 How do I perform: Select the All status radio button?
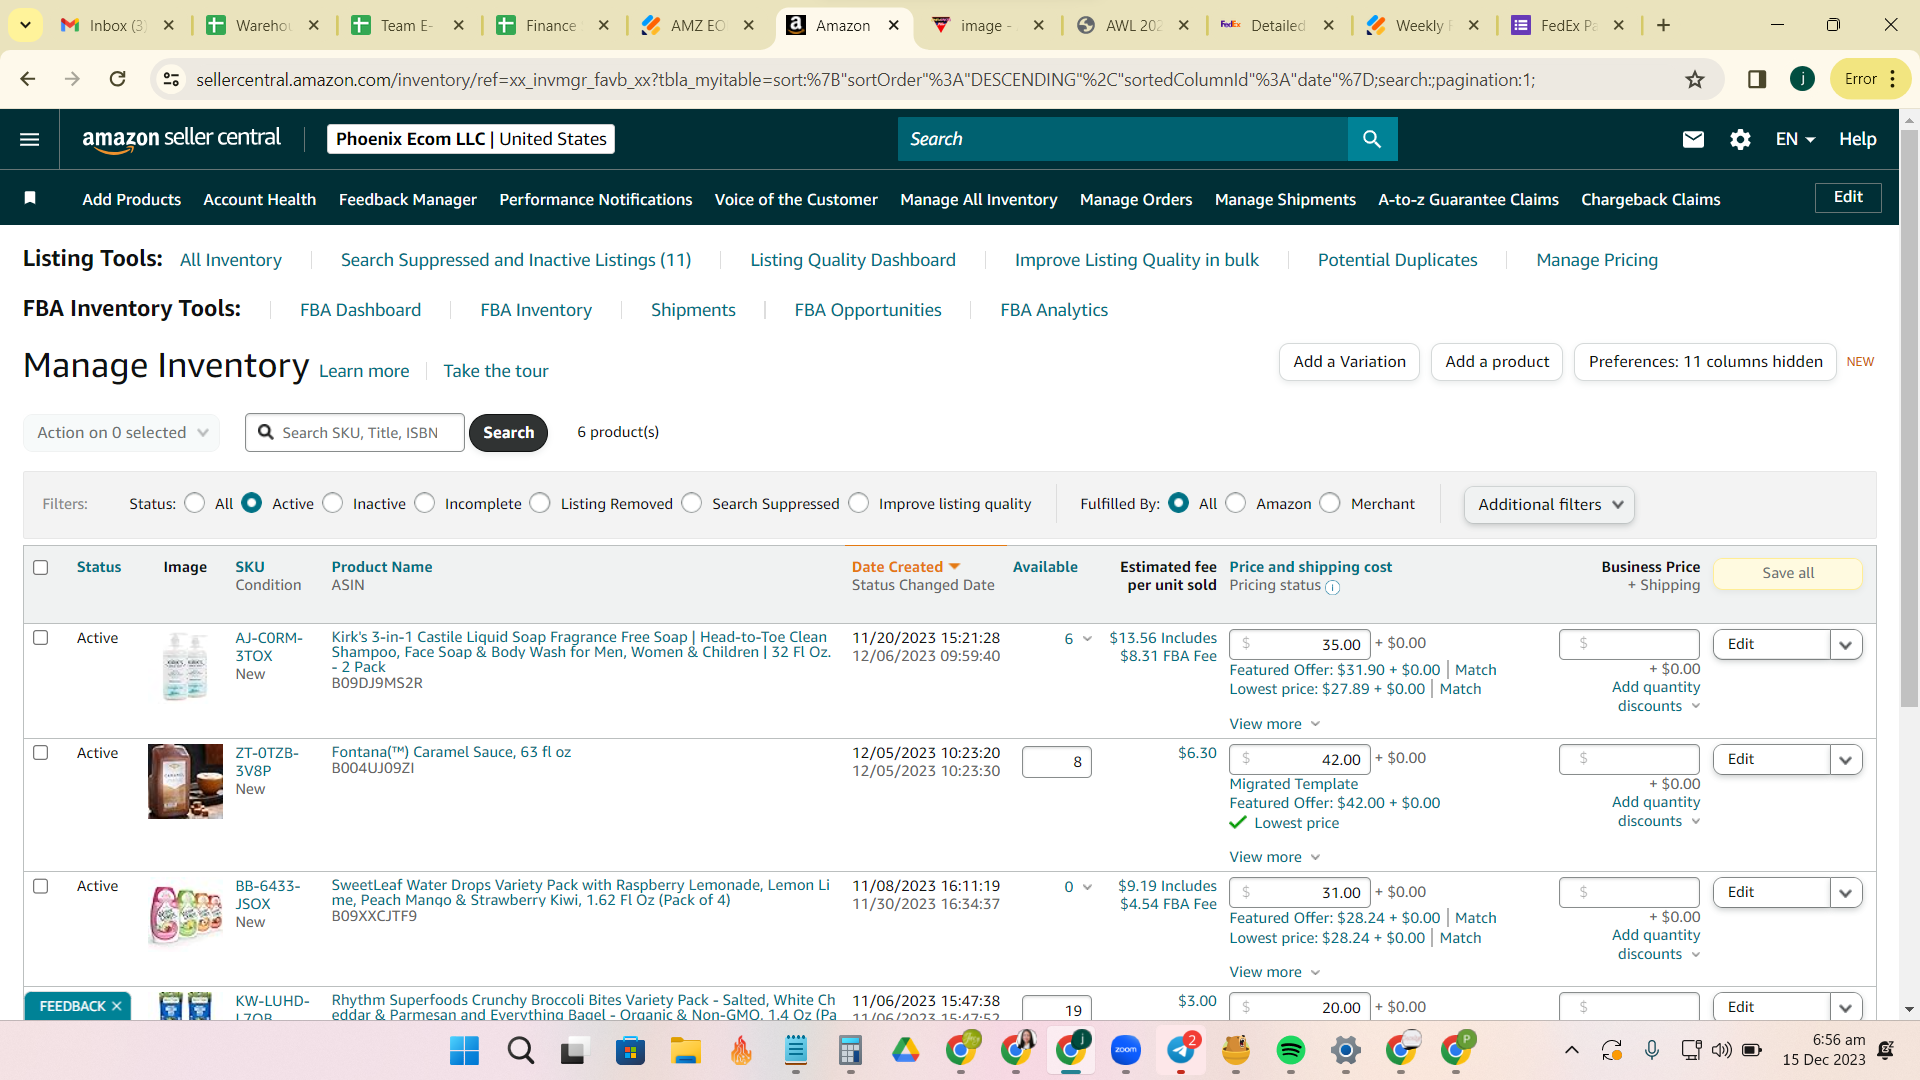click(x=195, y=503)
